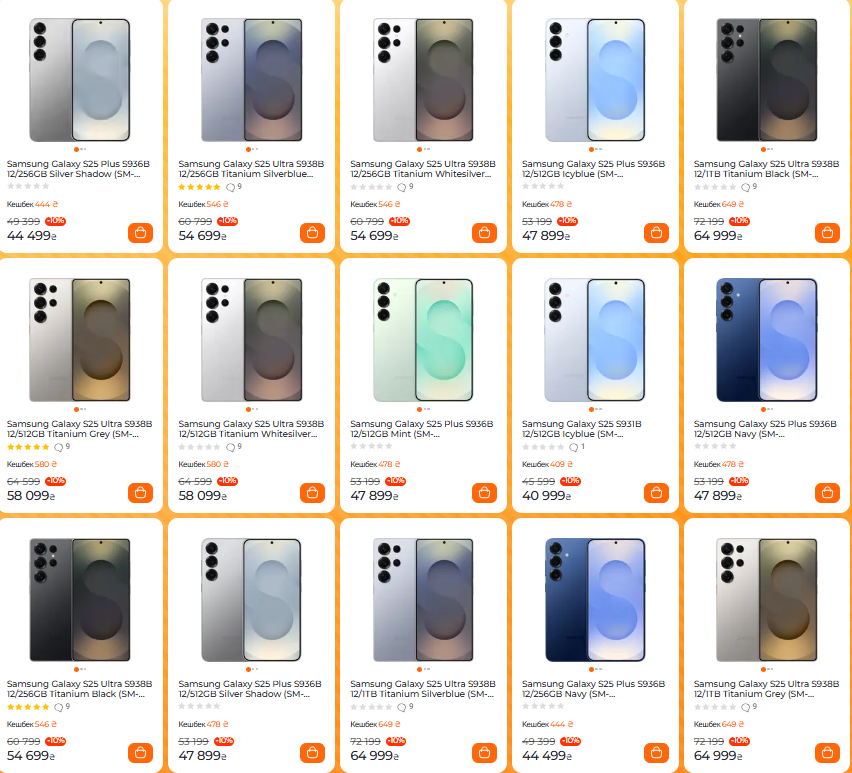The width and height of the screenshot is (852, 773).
Task: Add Galaxy S25 Plus Navy 256GB to cart
Action: 656,752
